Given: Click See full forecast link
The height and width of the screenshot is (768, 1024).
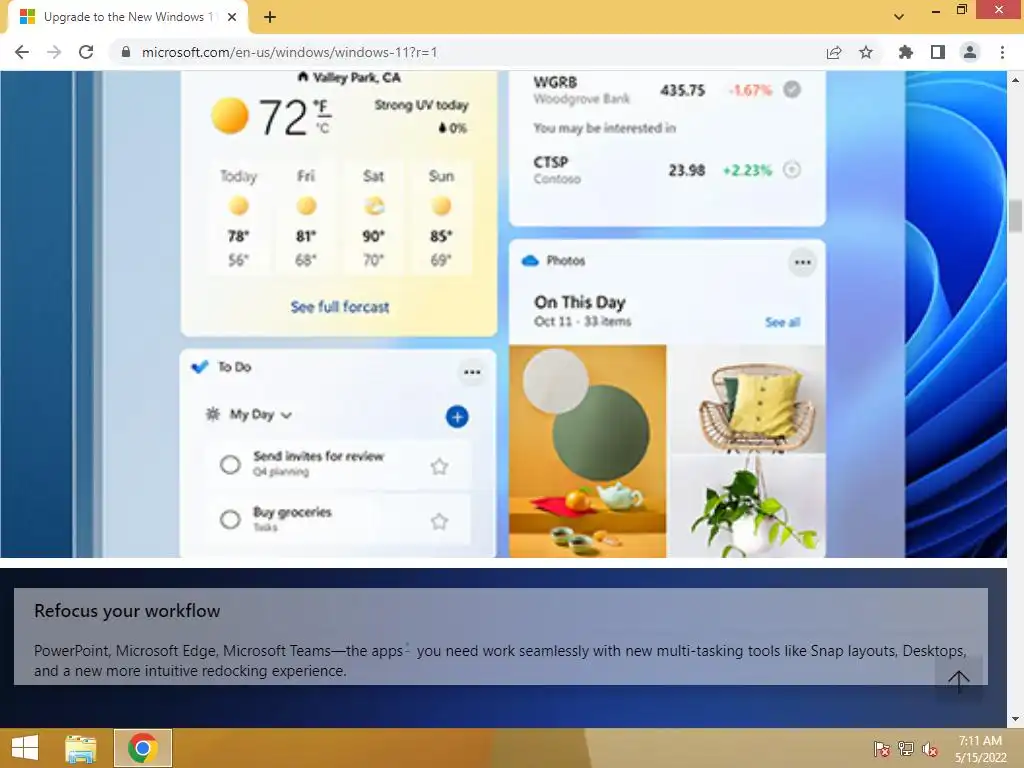Looking at the screenshot, I should [340, 307].
